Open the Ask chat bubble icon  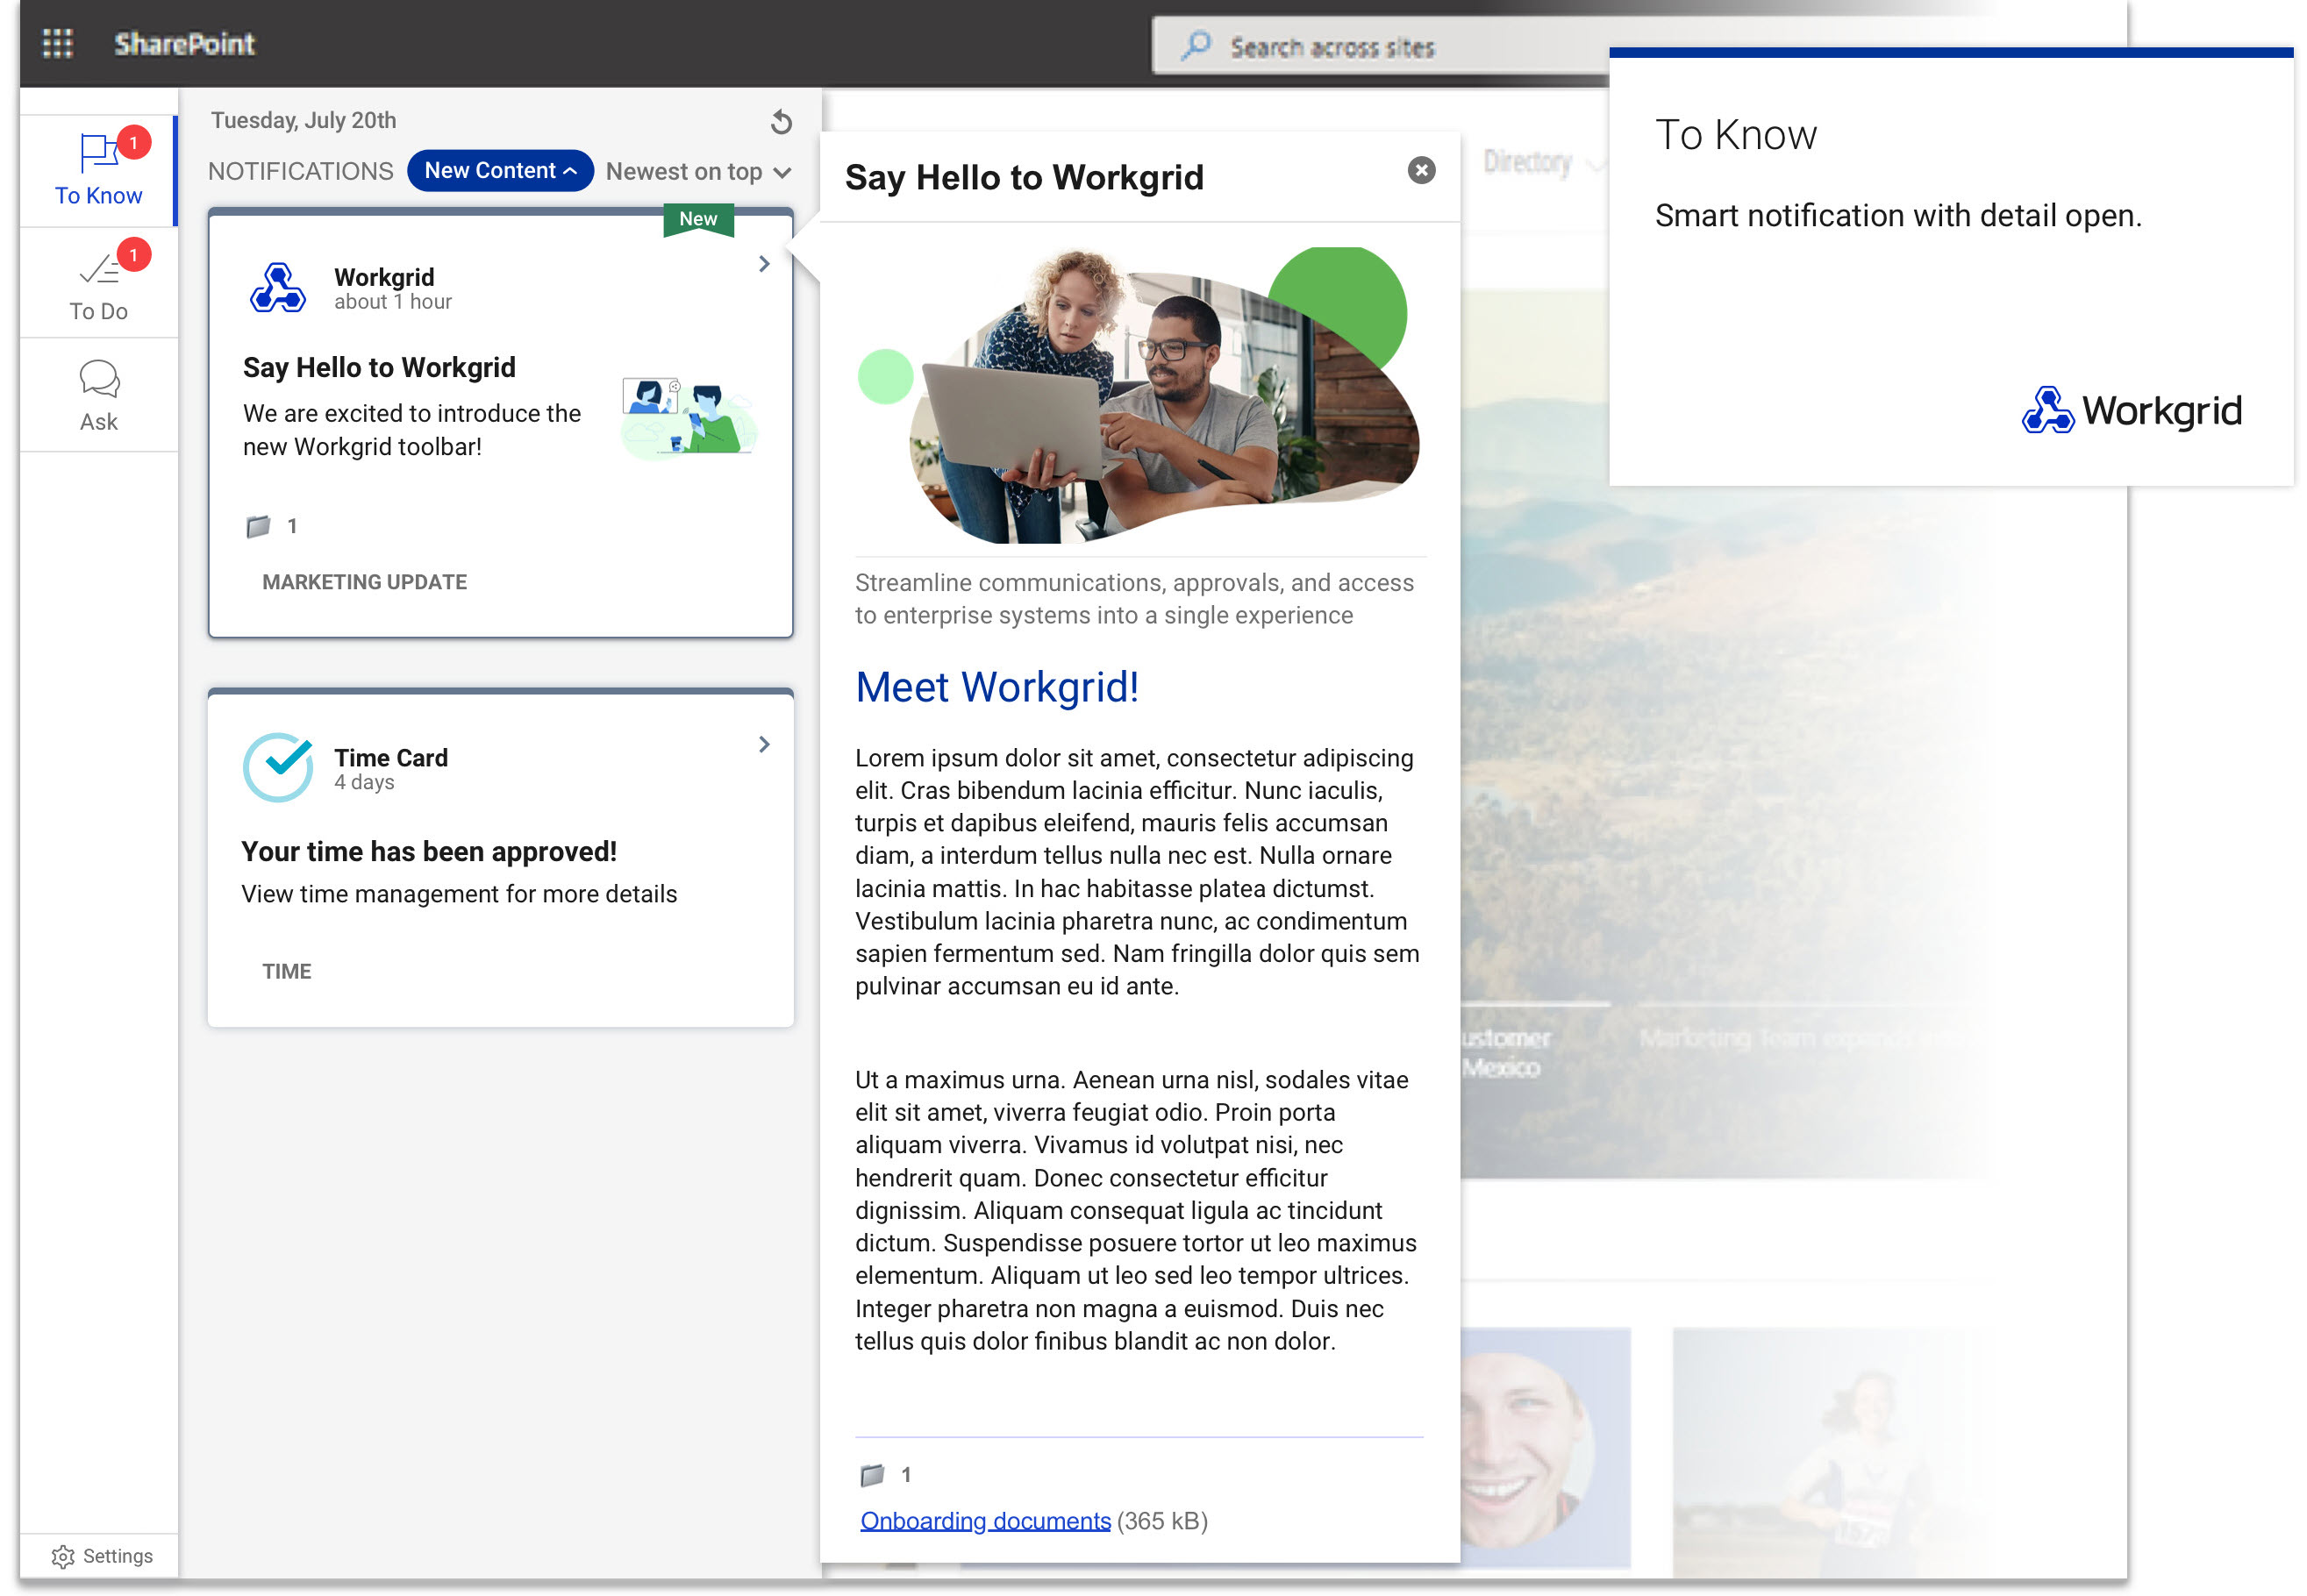coord(97,378)
